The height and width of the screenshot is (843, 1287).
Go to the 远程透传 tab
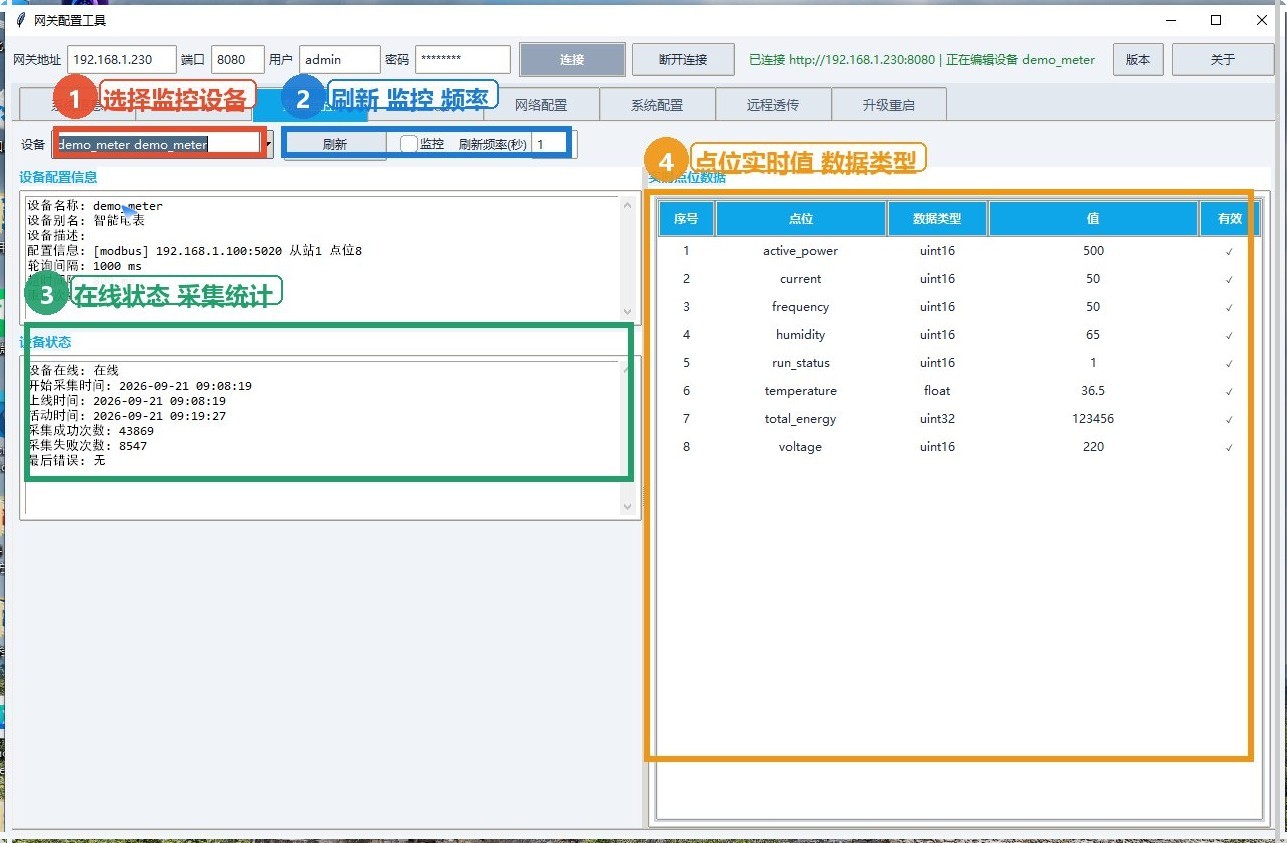point(773,104)
